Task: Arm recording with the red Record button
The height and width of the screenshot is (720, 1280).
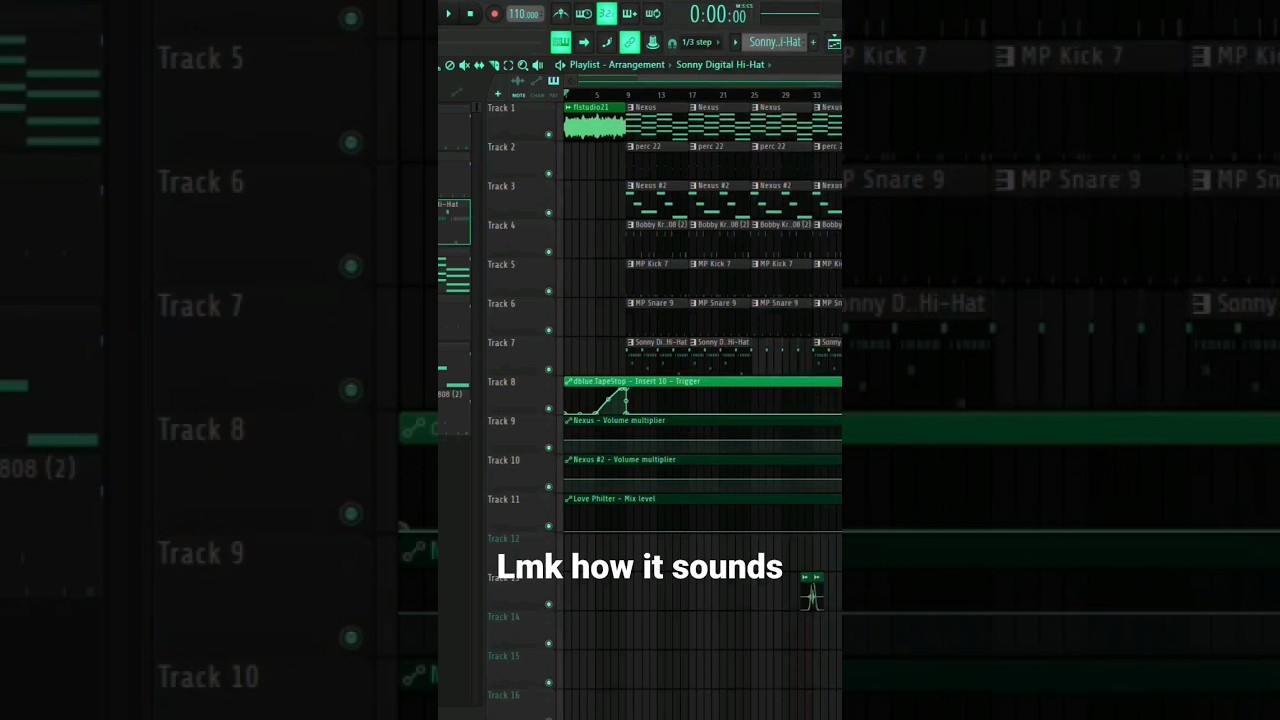Action: pos(494,14)
